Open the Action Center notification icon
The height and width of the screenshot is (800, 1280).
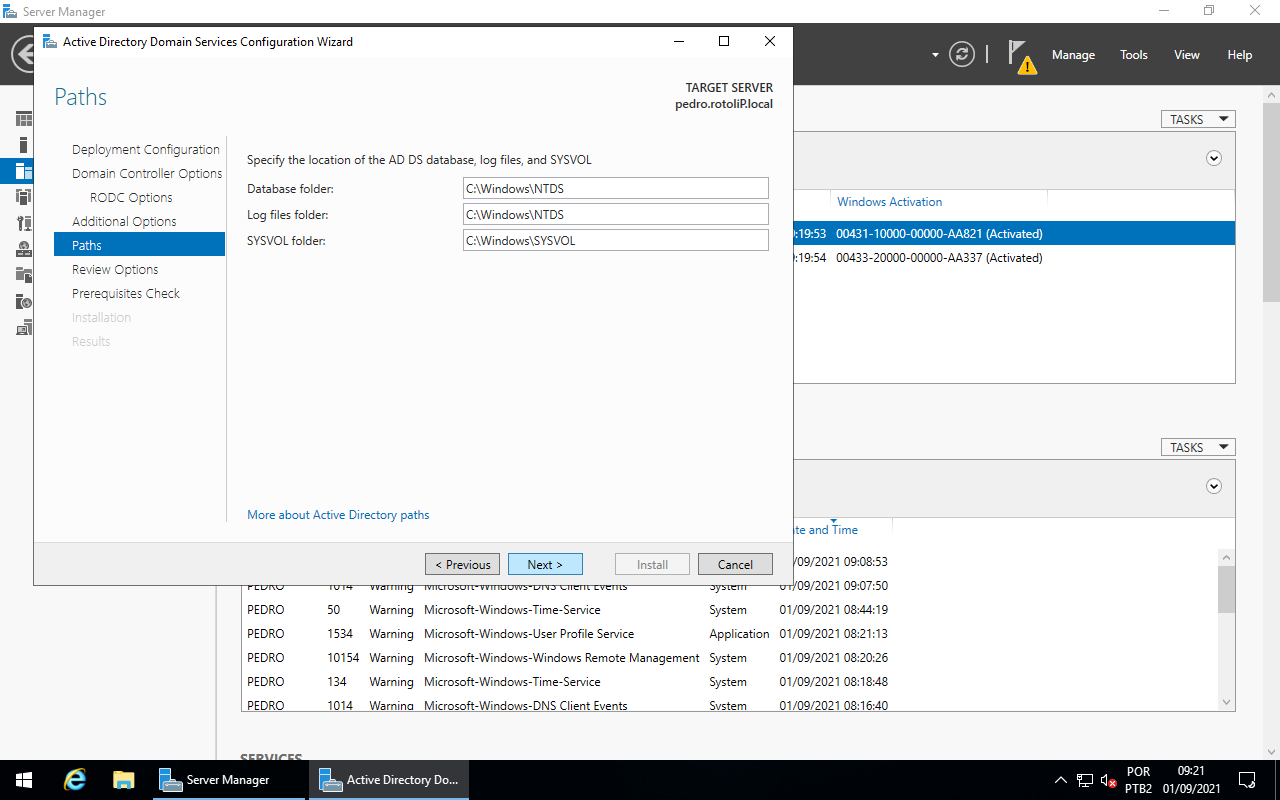[x=1247, y=780]
